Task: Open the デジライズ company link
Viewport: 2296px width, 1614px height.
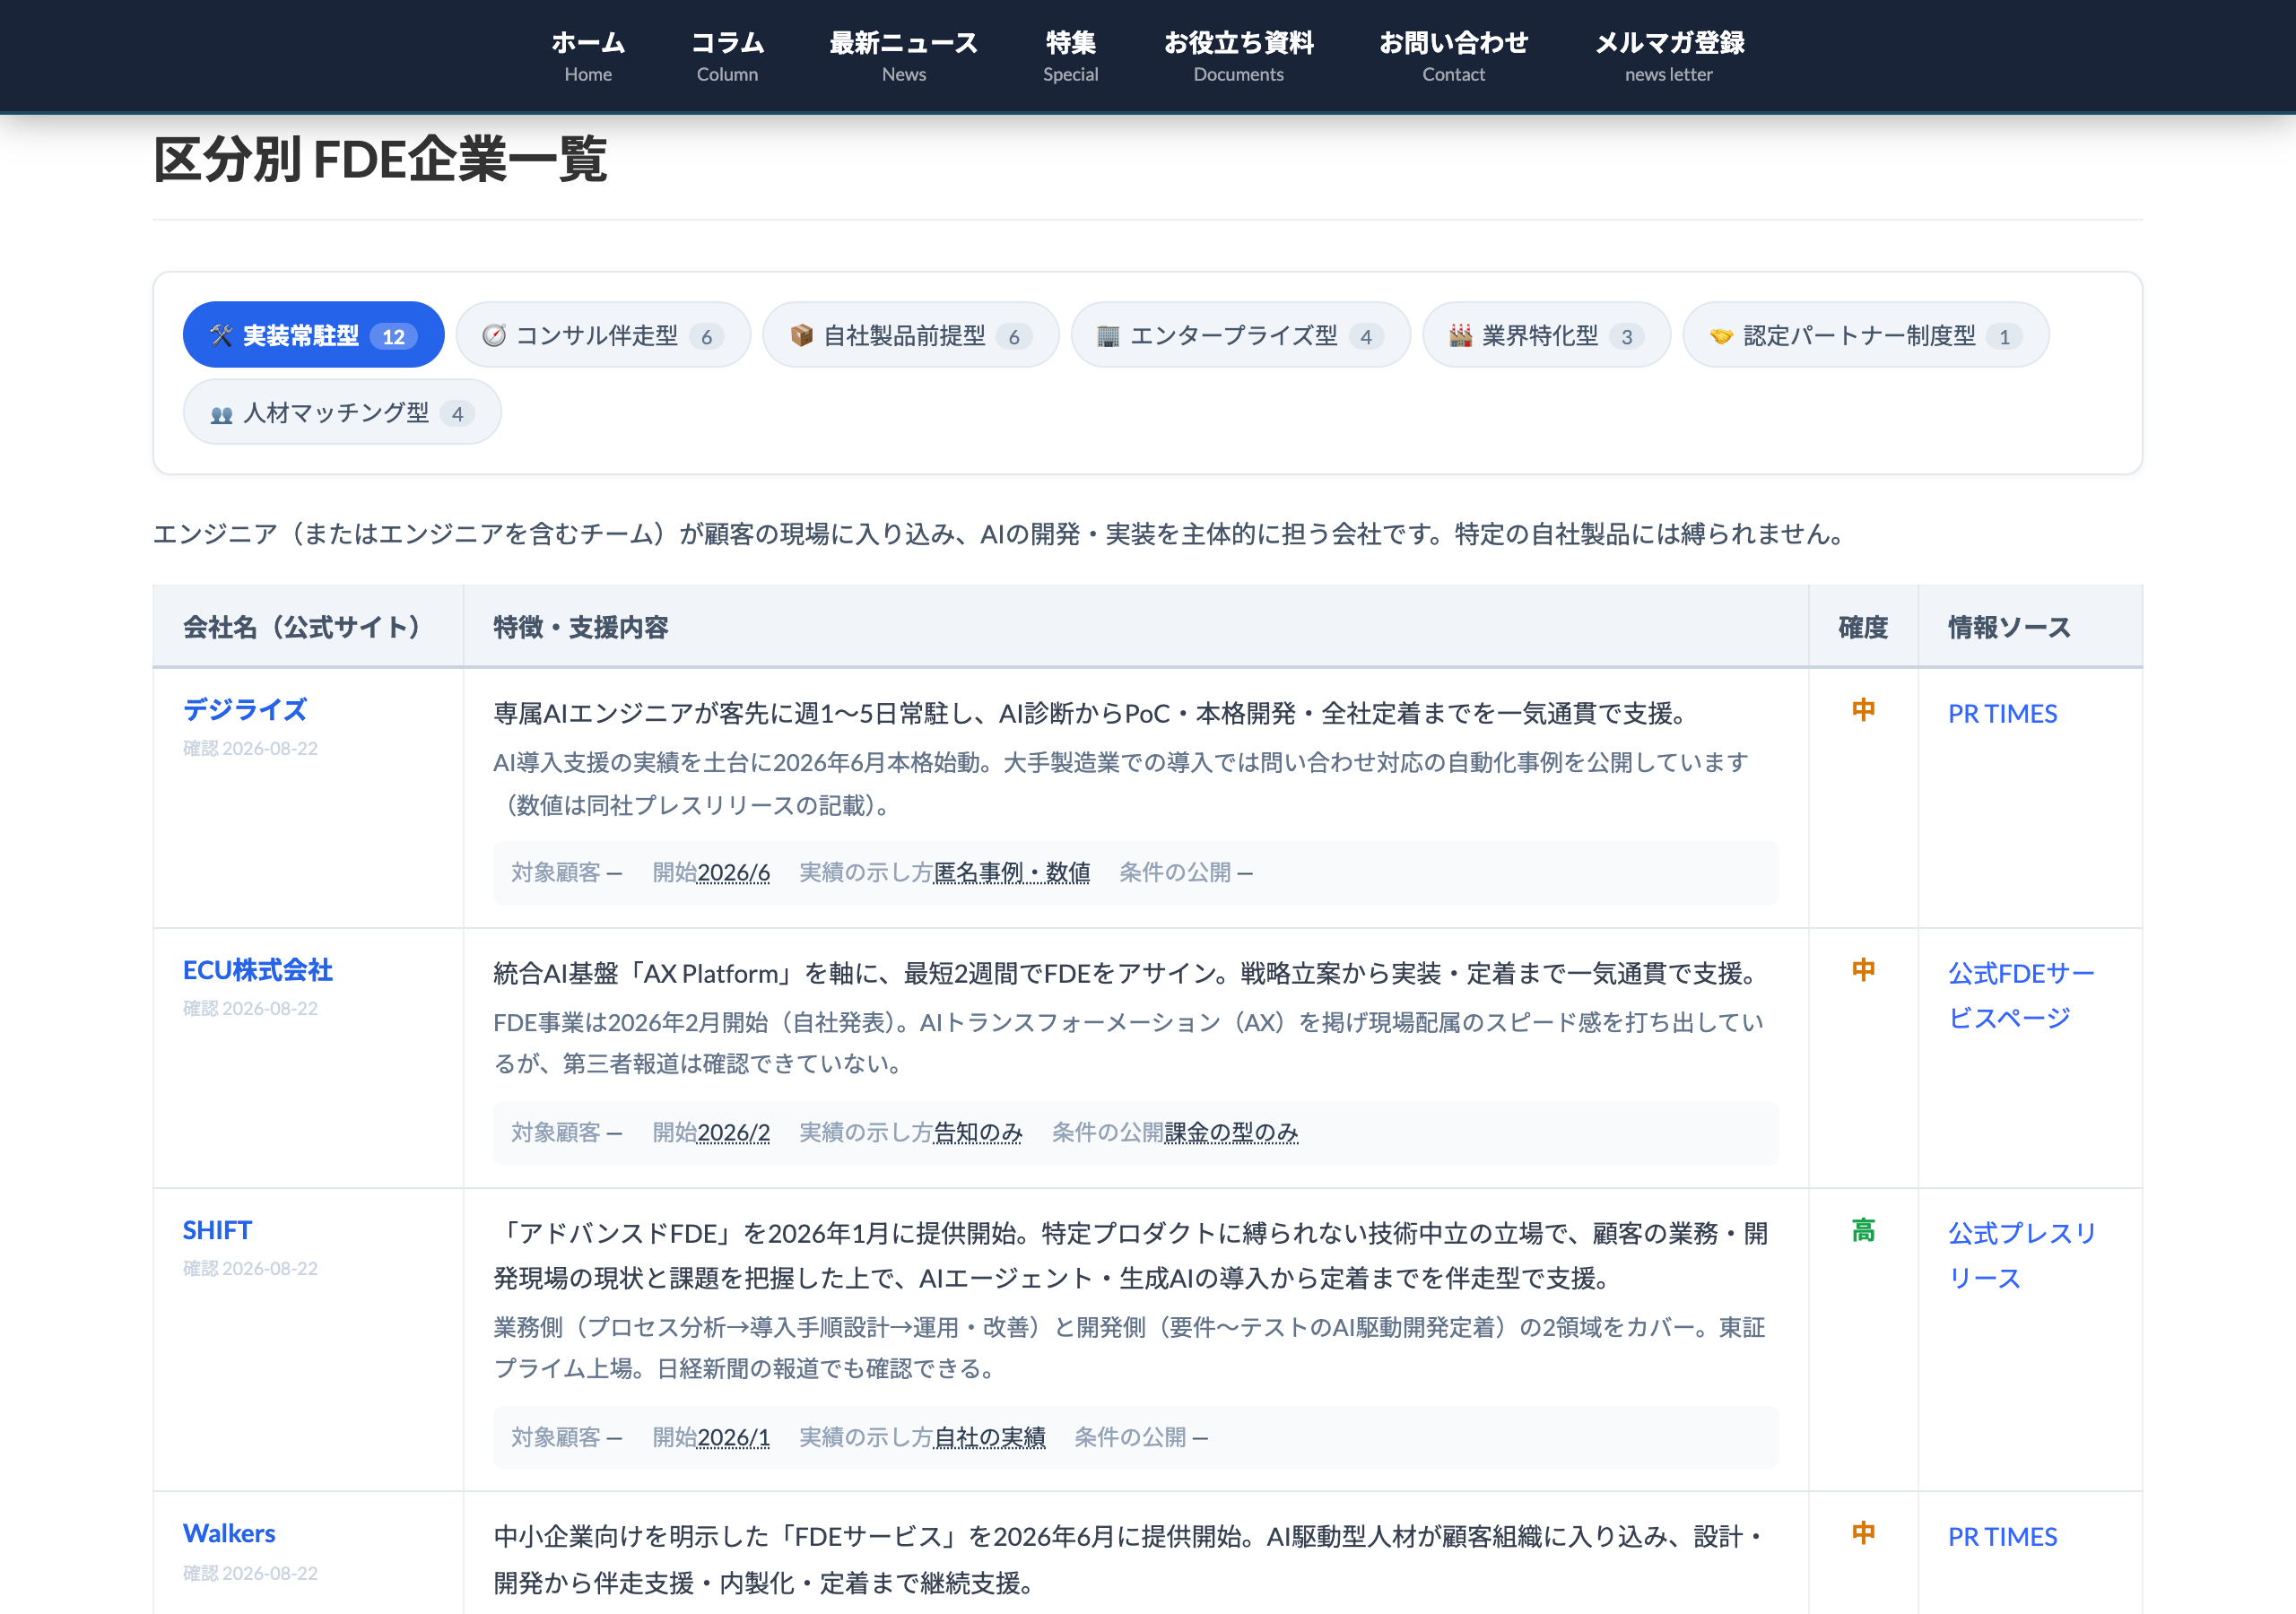Action: coord(245,710)
